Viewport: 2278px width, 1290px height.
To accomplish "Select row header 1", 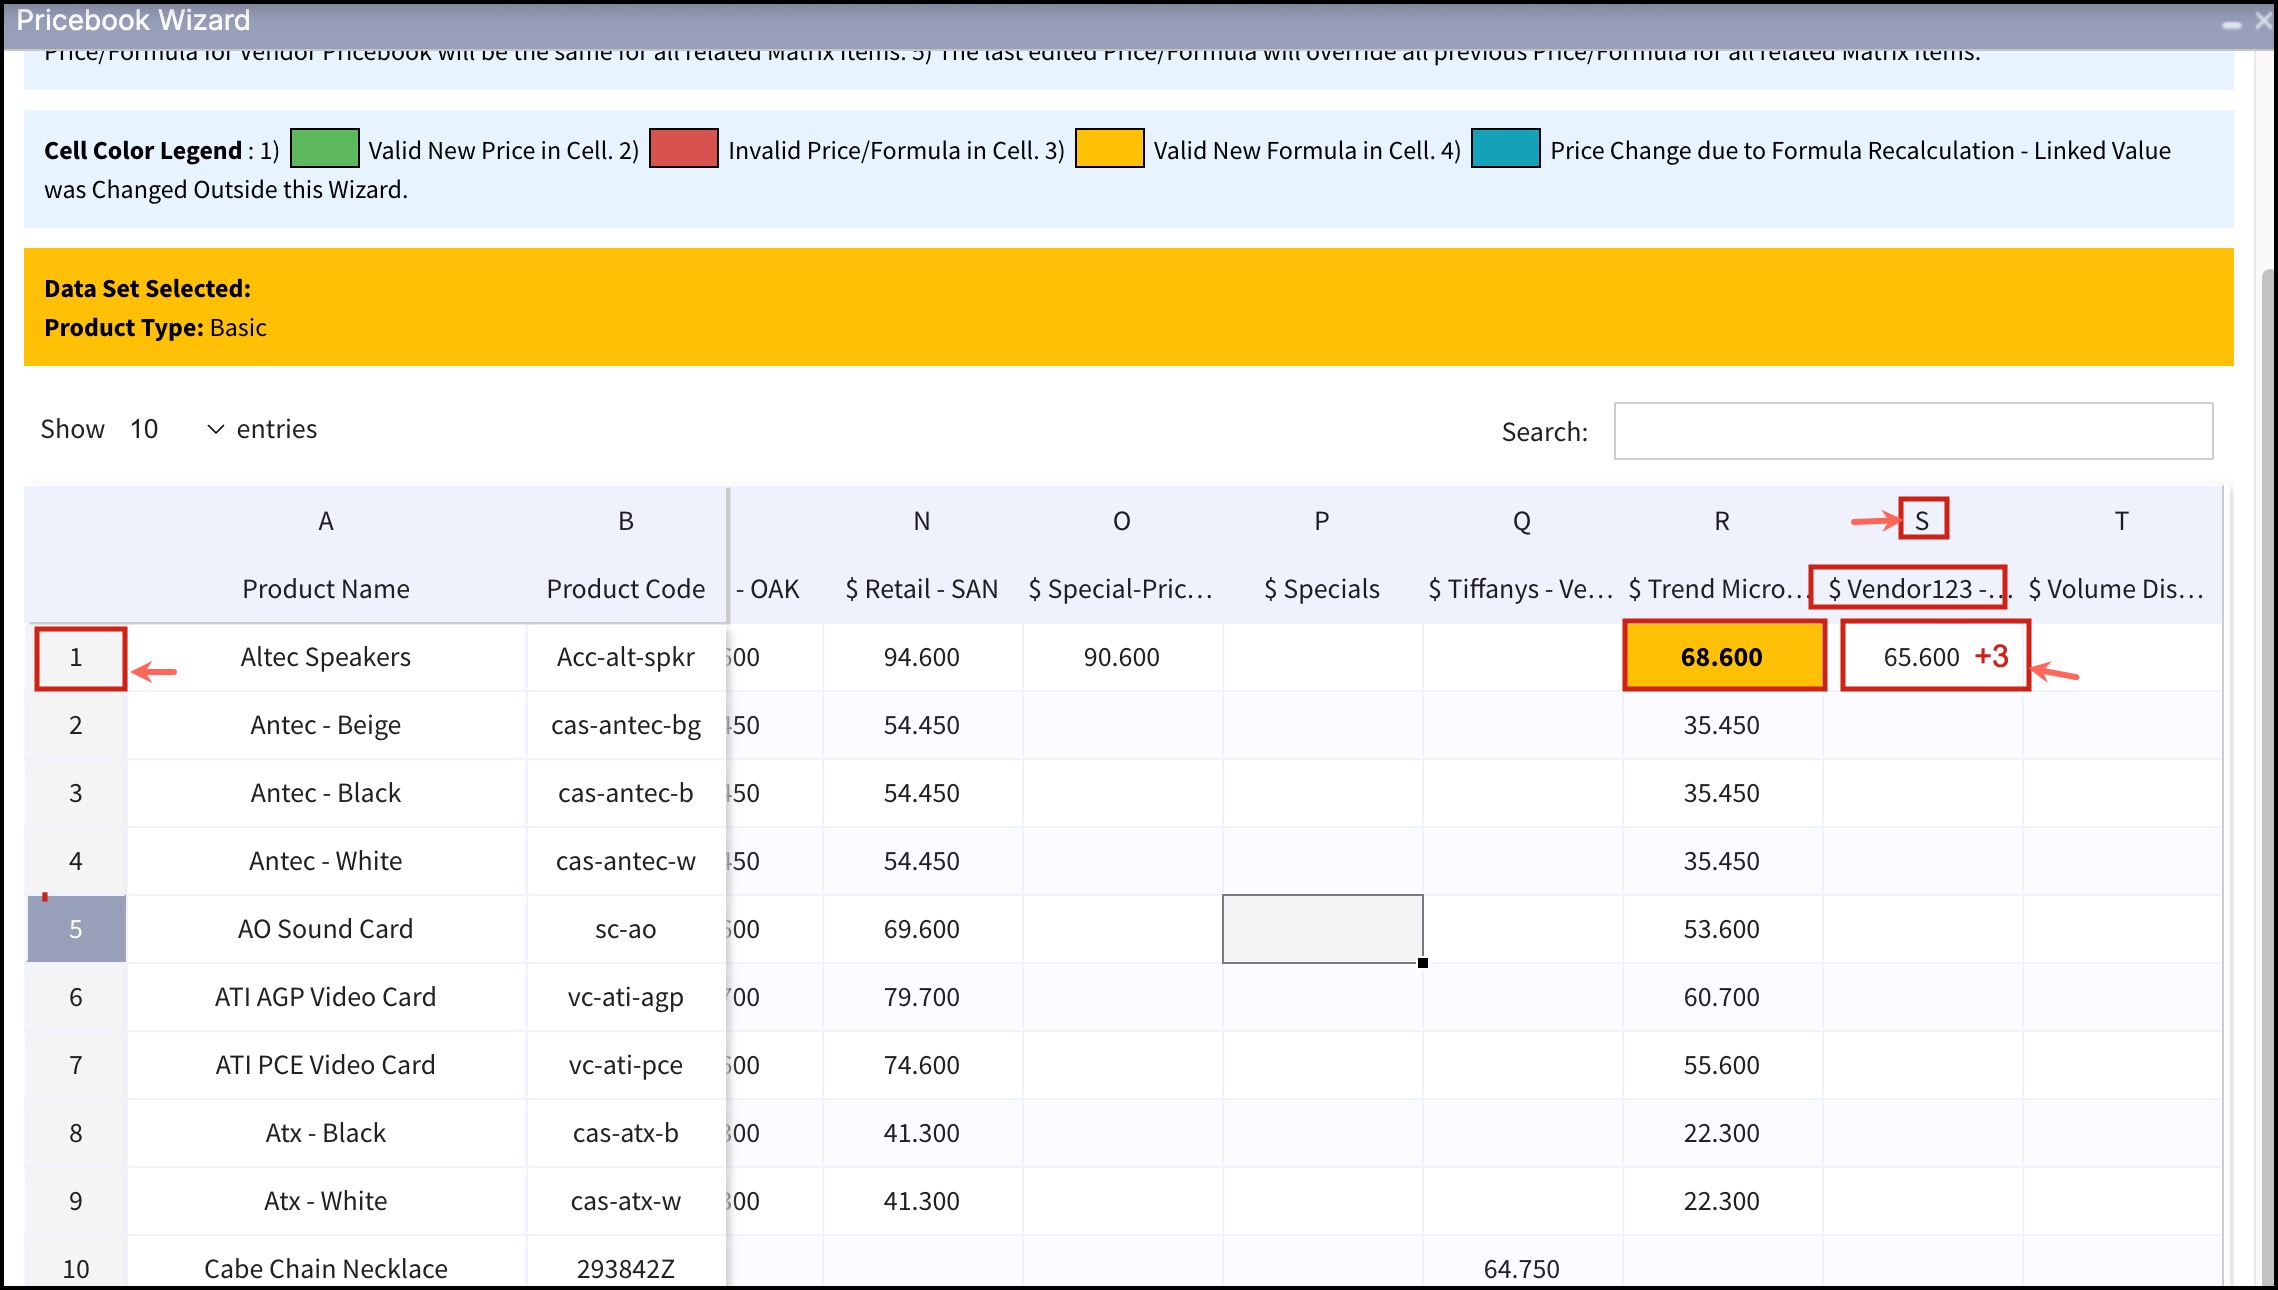I will coord(77,658).
